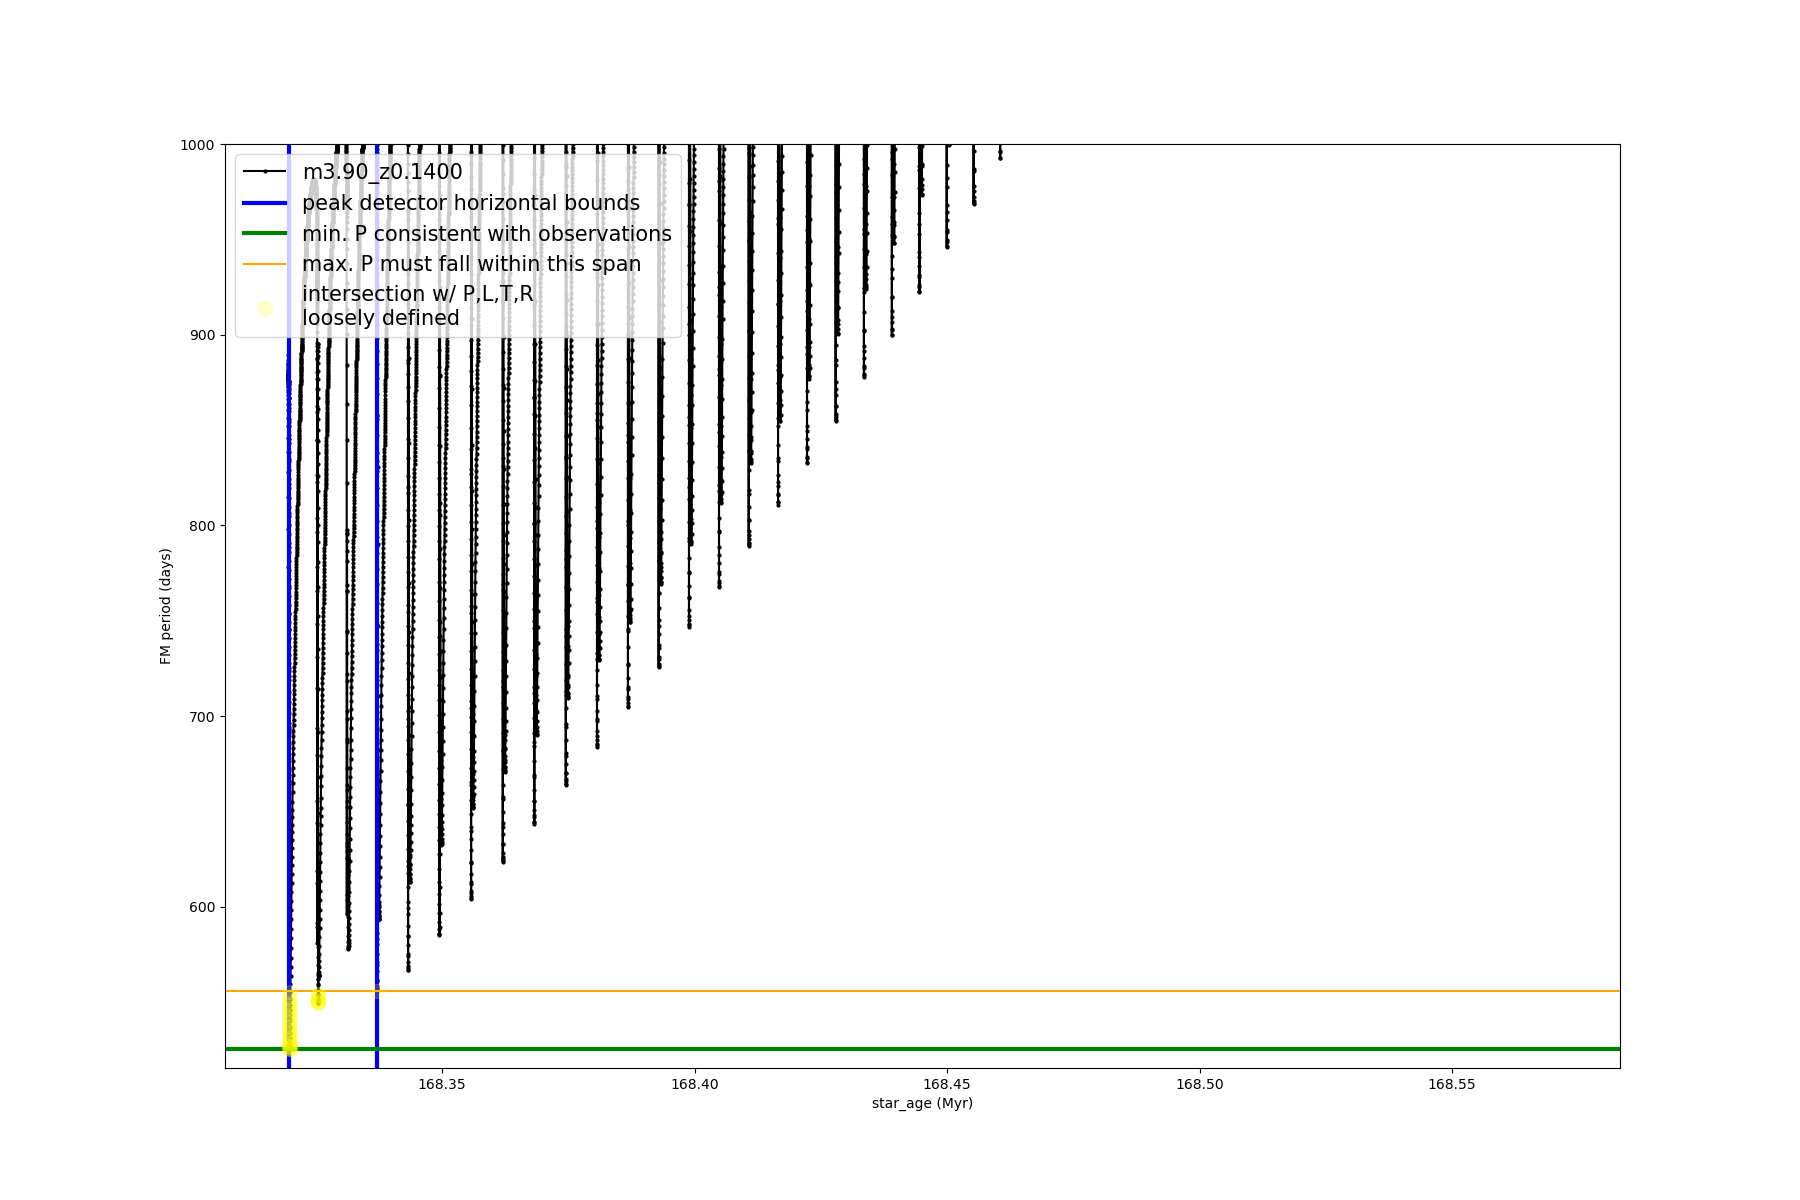Click the 1000 y-axis tick label

tap(197, 145)
